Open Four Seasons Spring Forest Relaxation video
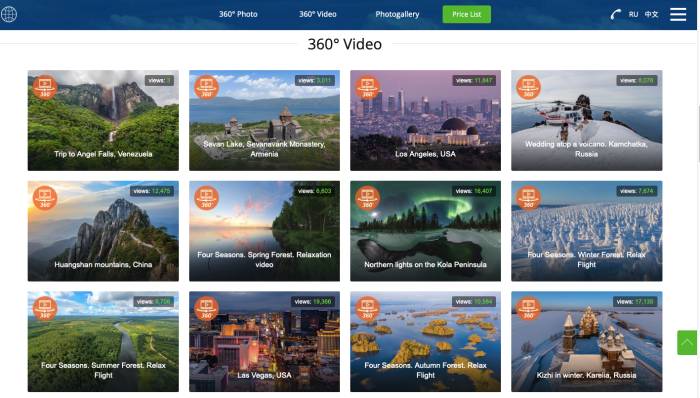Image resolution: width=700 pixels, height=398 pixels. (x=264, y=231)
